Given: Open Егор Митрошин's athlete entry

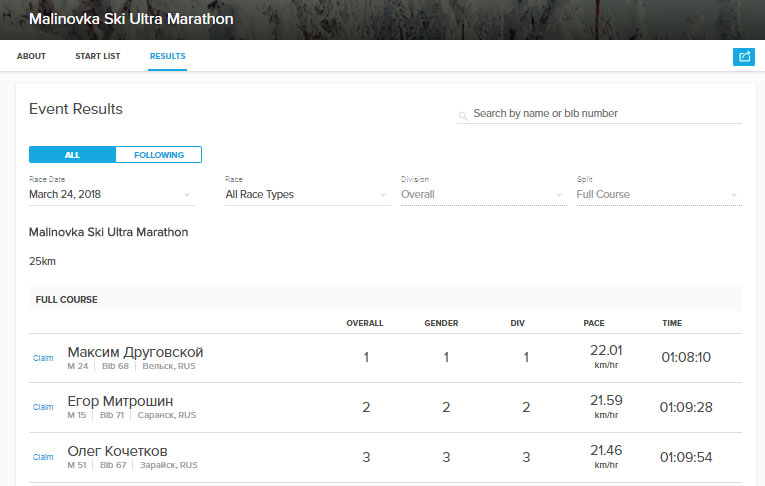Looking at the screenshot, I should click(x=120, y=401).
